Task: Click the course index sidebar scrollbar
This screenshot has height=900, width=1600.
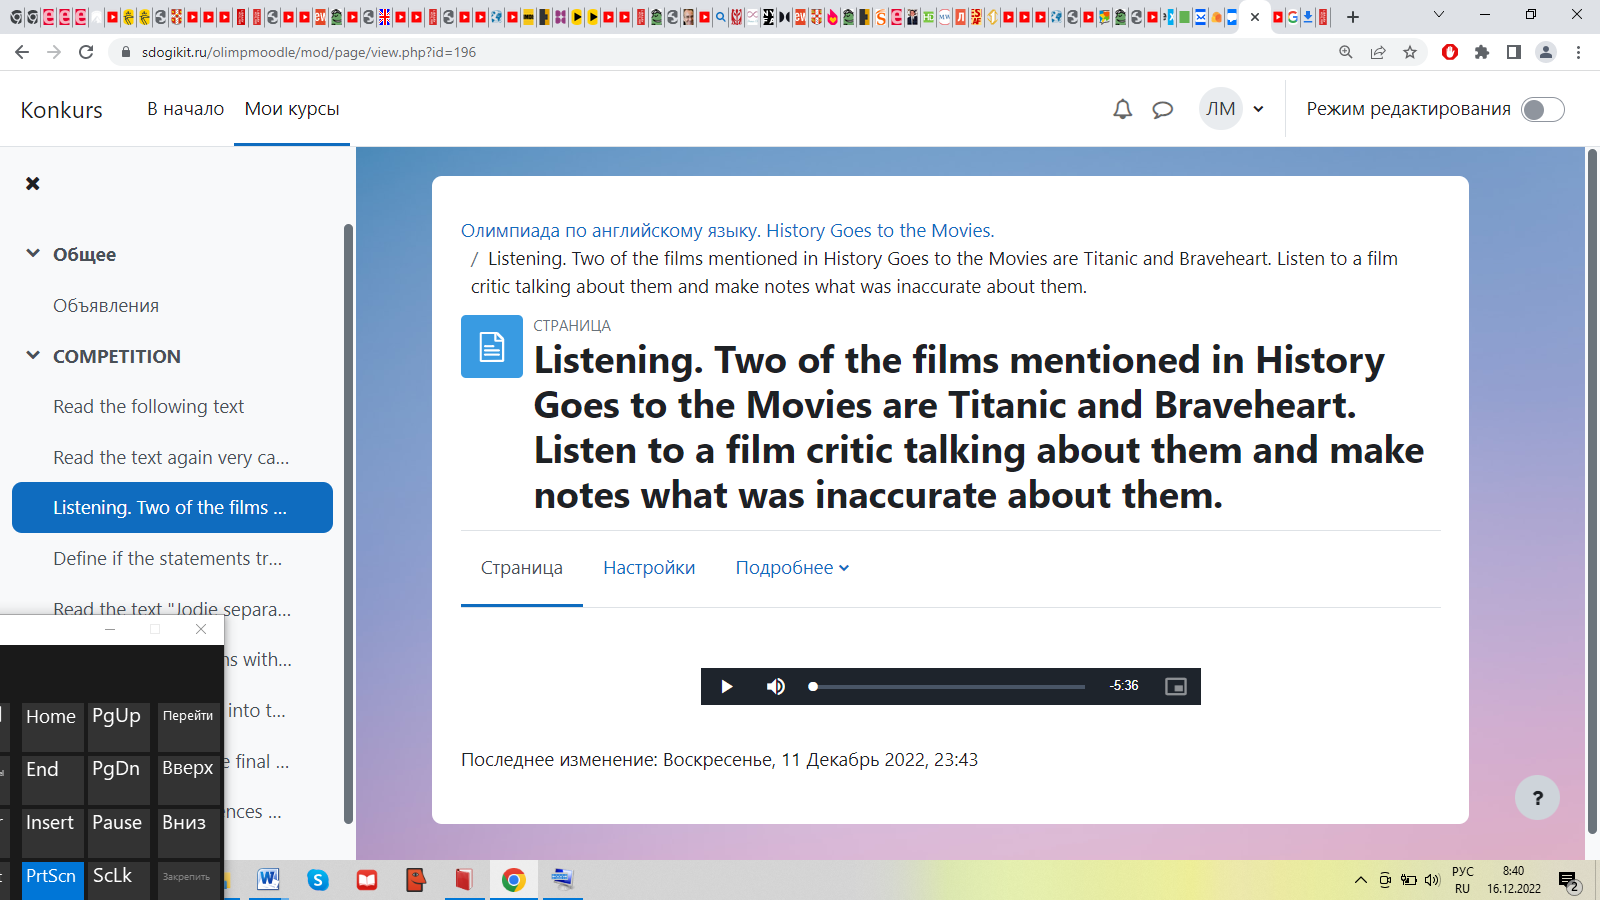Action: click(x=348, y=524)
